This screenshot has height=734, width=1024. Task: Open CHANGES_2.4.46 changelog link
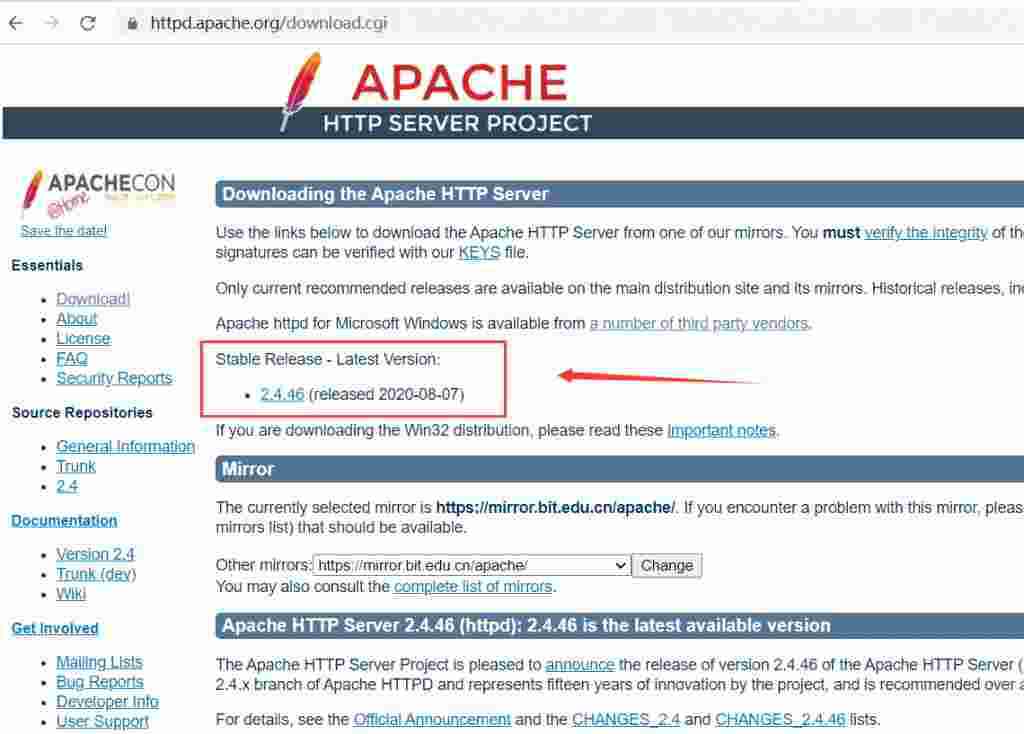tap(780, 719)
